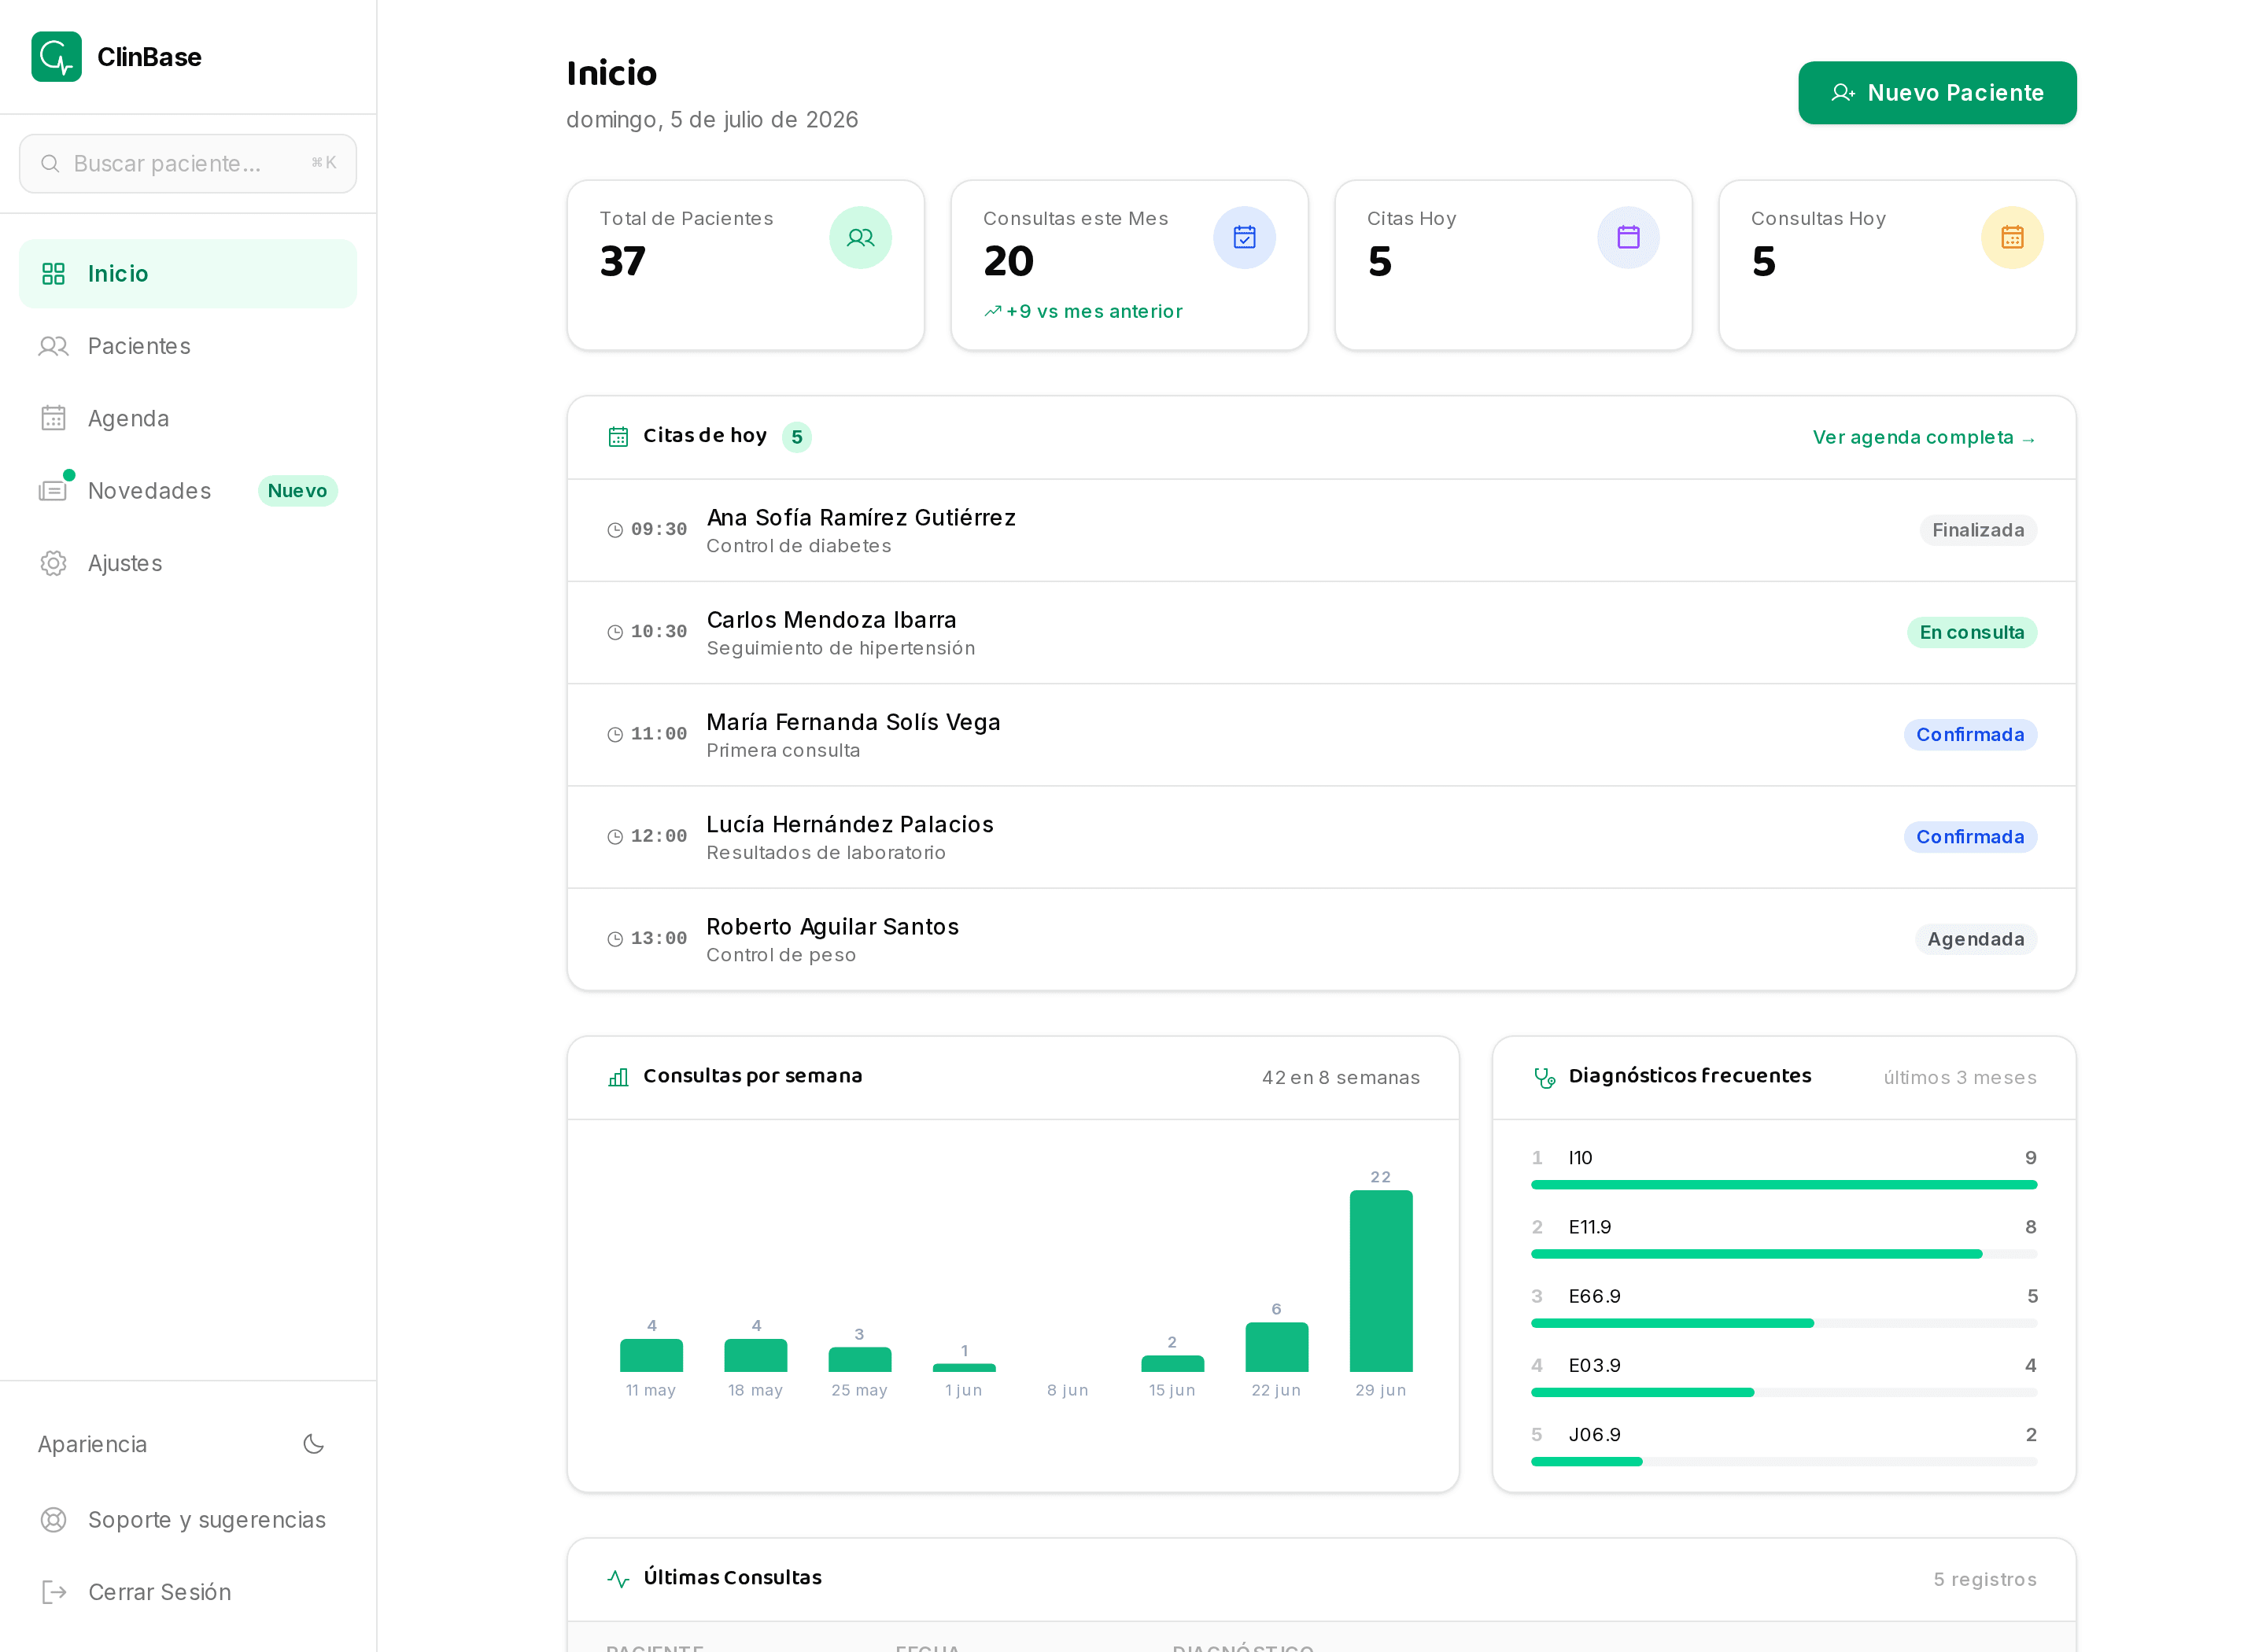
Task: Follow the Ver agenda completa link
Action: click(x=1924, y=437)
